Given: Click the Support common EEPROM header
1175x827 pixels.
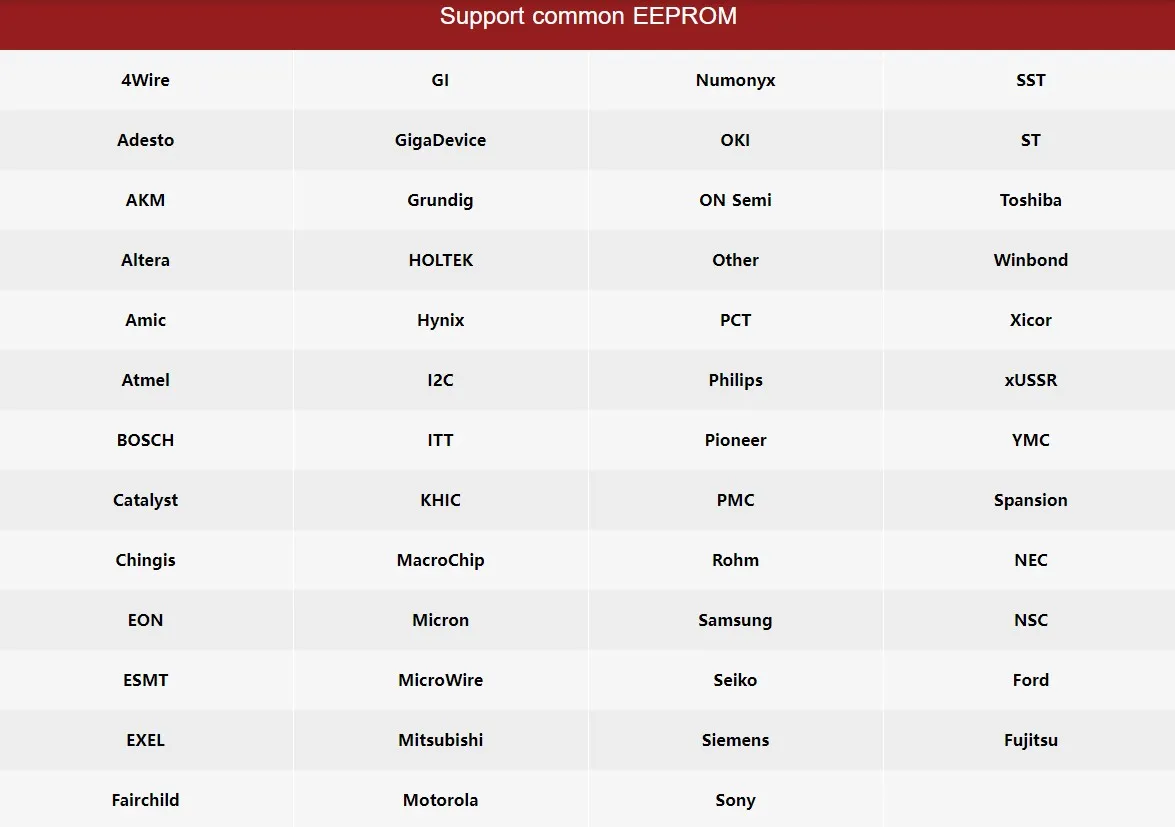Looking at the screenshot, I should point(588,17).
